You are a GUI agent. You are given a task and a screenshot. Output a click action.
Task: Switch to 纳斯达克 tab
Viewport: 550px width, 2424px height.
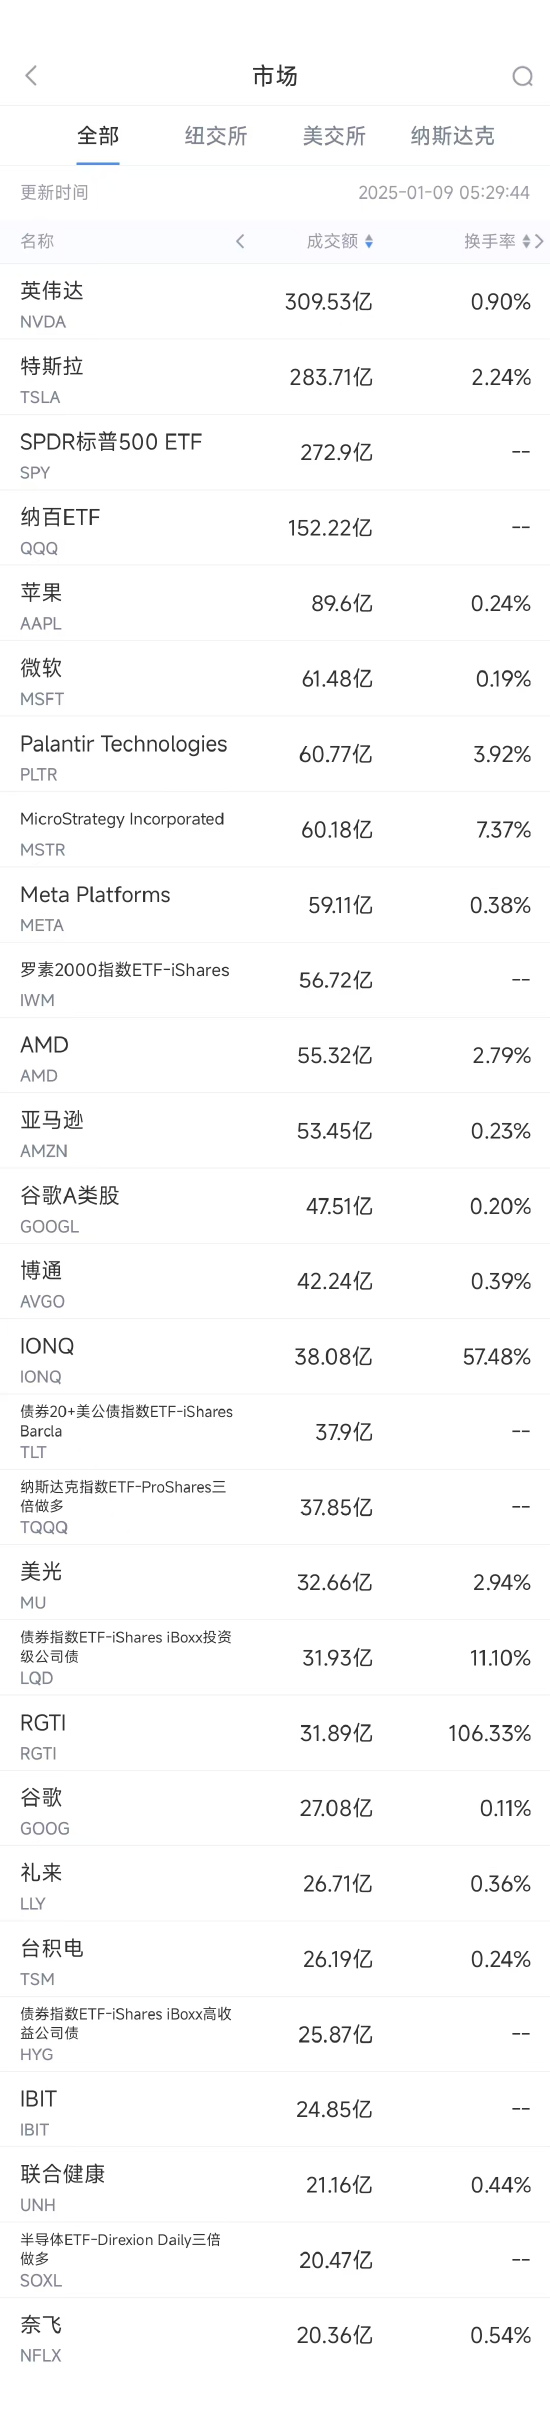[x=452, y=135]
